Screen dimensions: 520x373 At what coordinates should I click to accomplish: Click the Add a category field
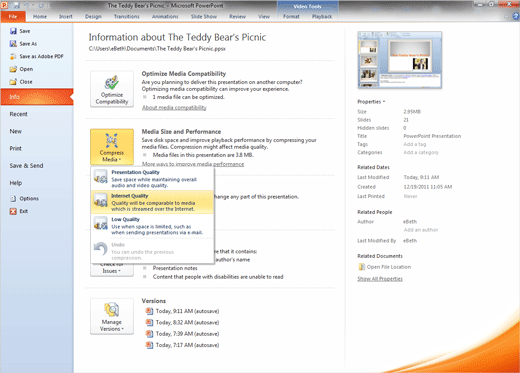421,152
